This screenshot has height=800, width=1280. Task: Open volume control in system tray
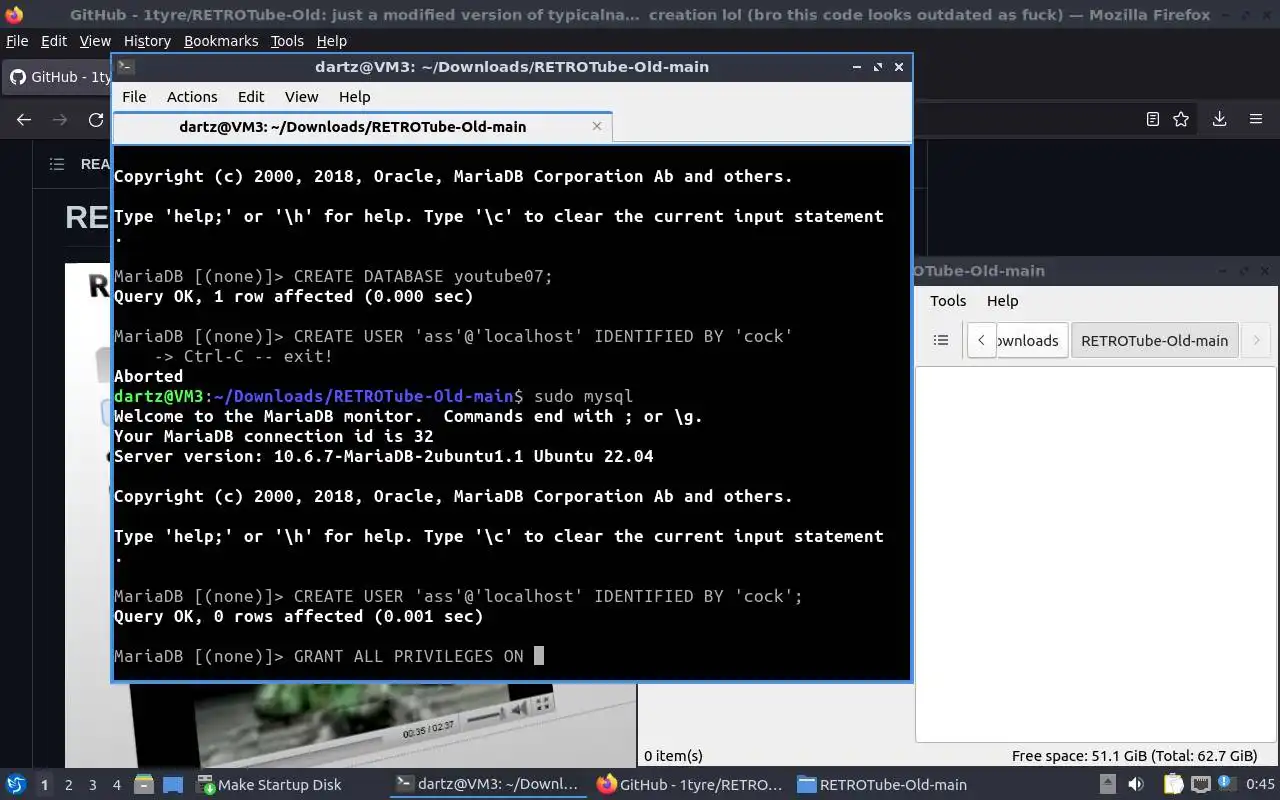coord(1136,785)
